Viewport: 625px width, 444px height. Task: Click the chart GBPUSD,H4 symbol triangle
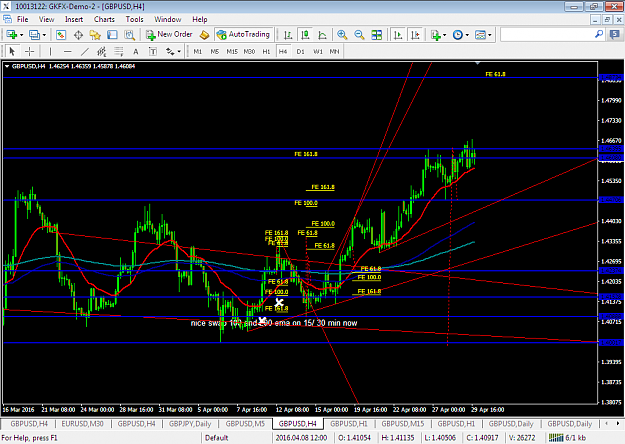coord(7,66)
